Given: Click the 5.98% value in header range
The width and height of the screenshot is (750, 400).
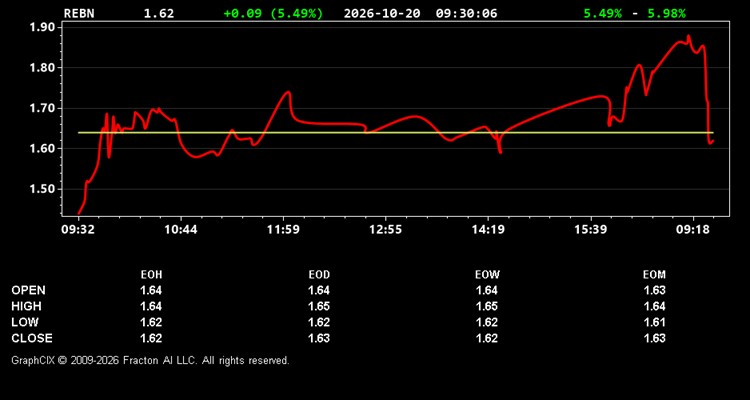Looking at the screenshot, I should 666,13.
